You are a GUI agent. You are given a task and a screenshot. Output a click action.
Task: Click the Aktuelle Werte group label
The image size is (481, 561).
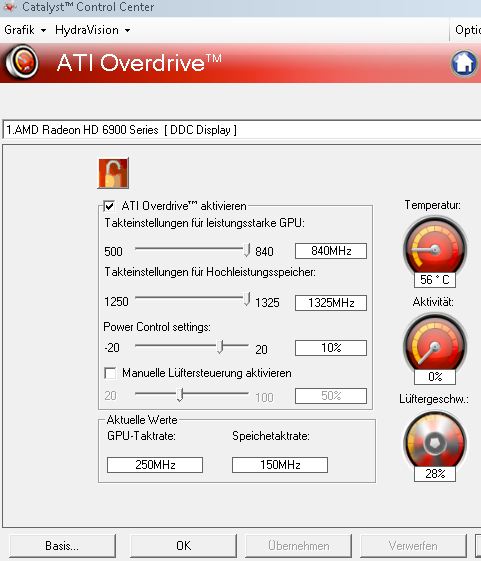point(142,420)
